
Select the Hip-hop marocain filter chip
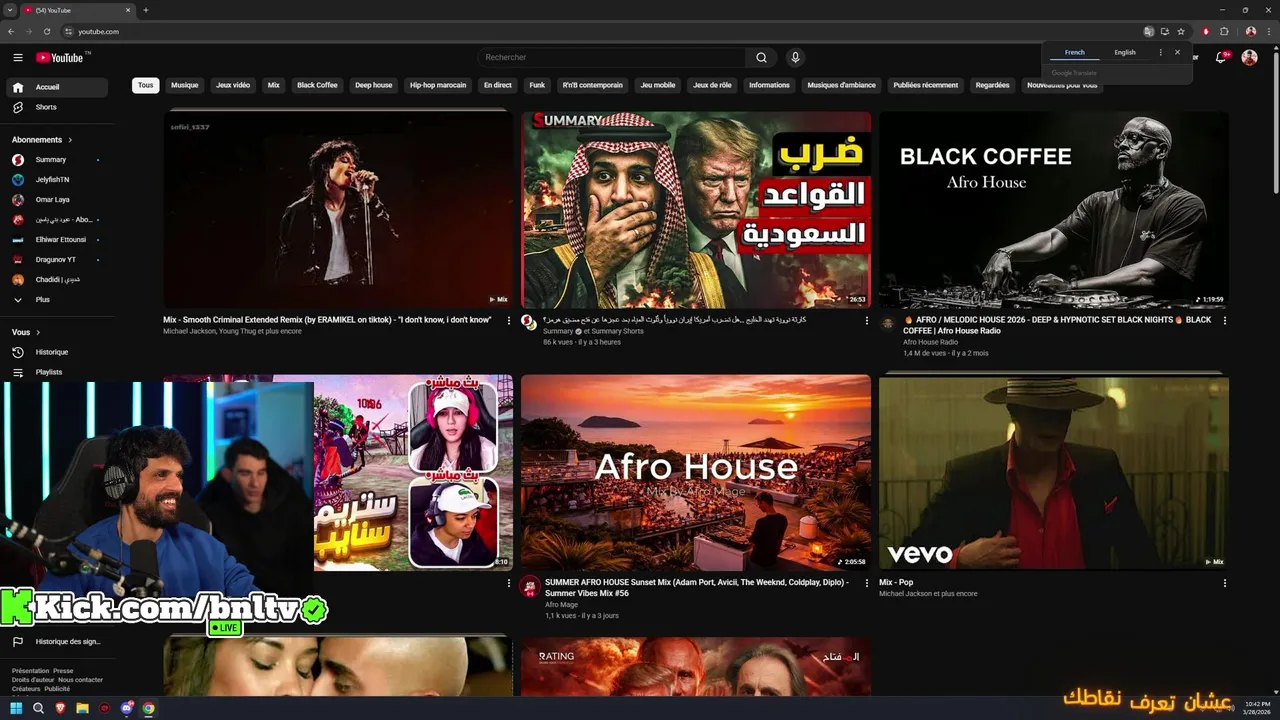coord(438,85)
